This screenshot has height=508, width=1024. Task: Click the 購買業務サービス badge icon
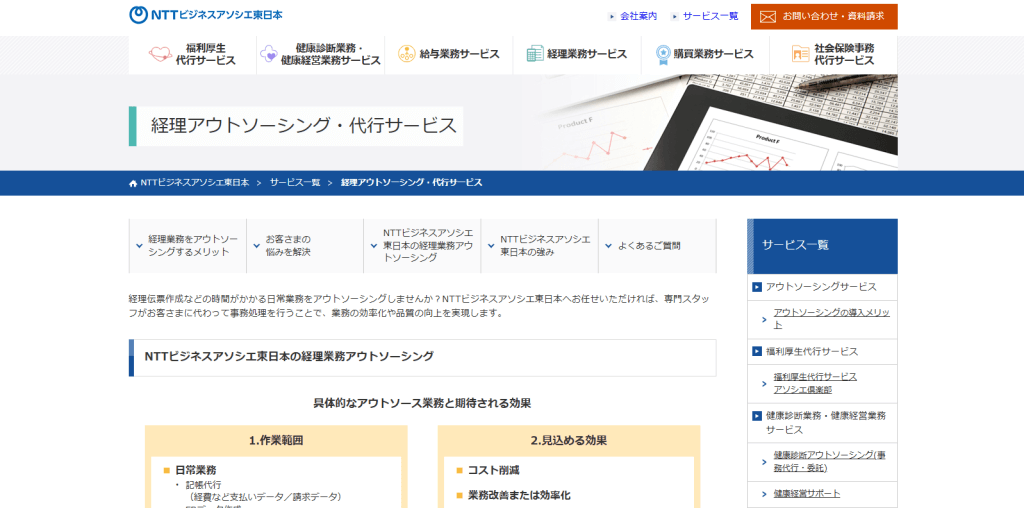pos(662,54)
